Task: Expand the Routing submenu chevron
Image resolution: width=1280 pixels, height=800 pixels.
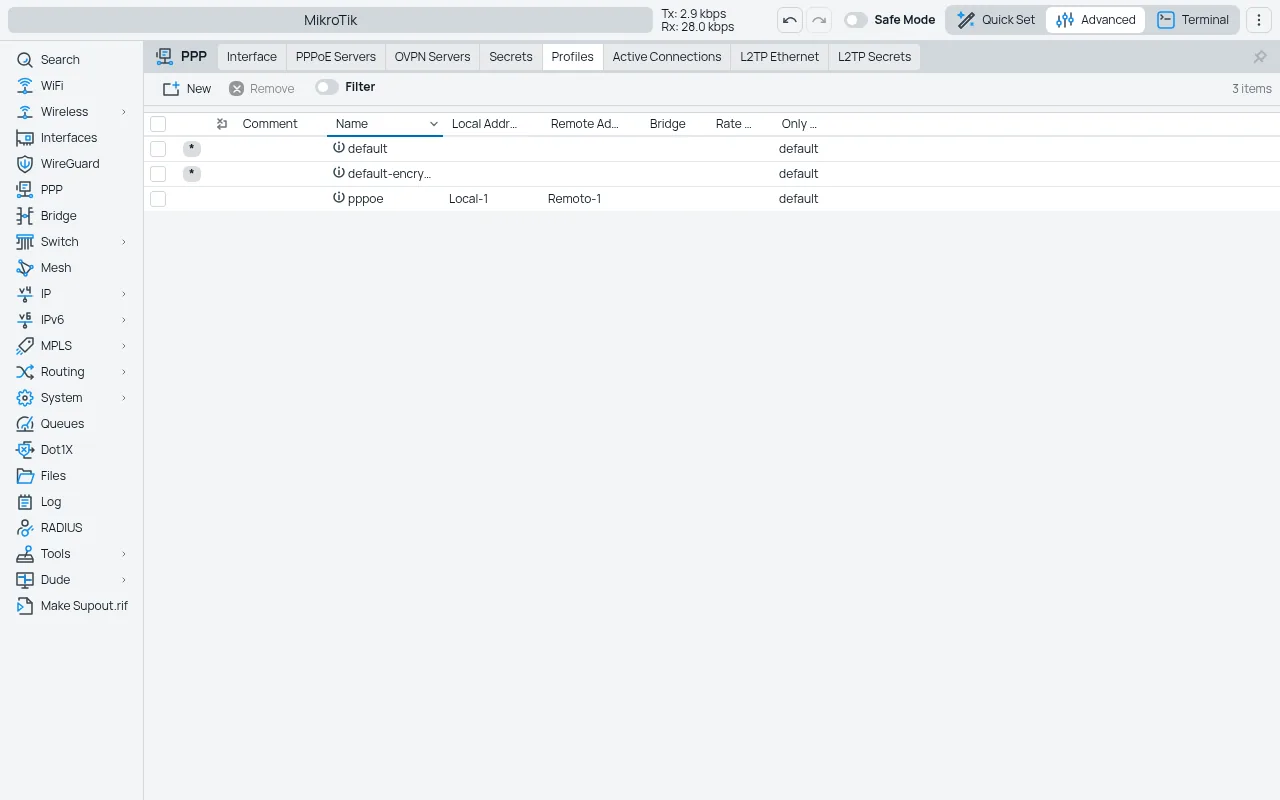Action: 124,372
